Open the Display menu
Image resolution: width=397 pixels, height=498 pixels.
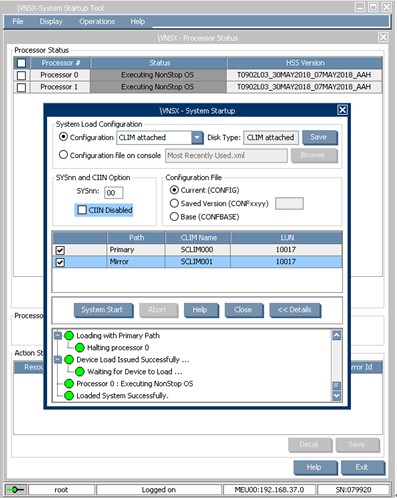(51, 22)
